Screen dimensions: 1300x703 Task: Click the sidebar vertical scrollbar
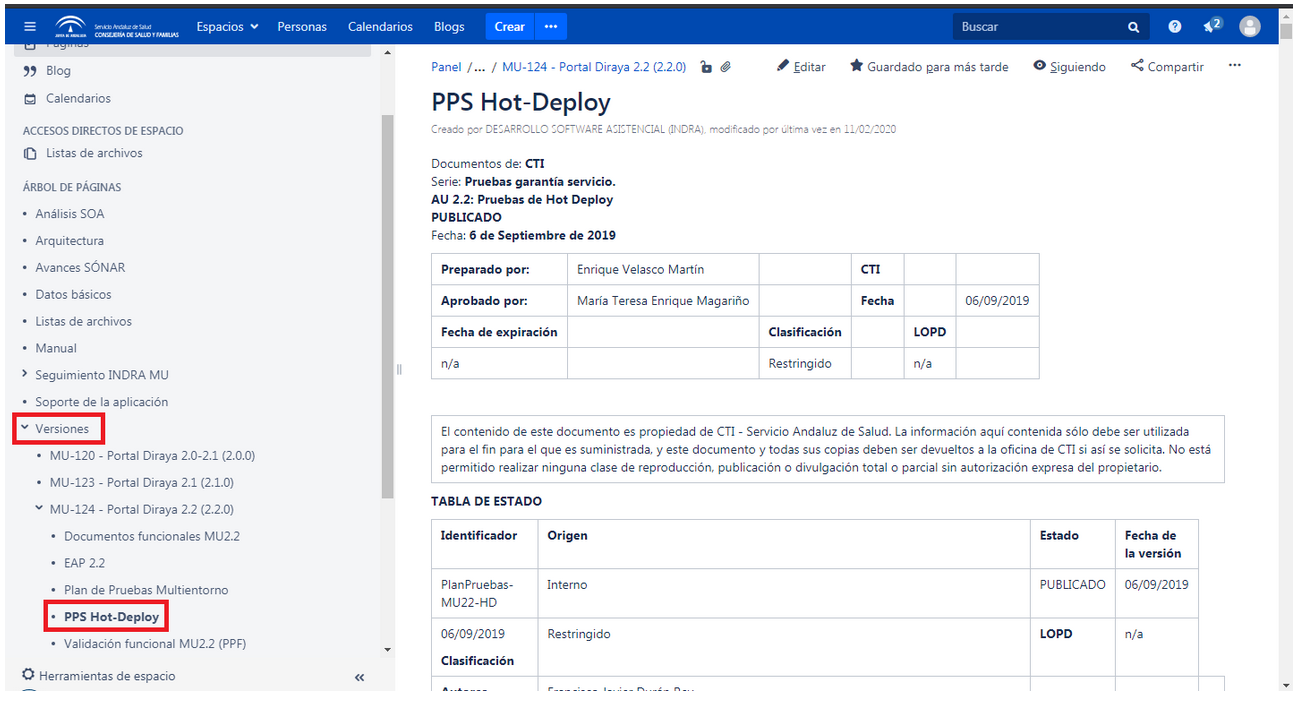[x=388, y=305]
